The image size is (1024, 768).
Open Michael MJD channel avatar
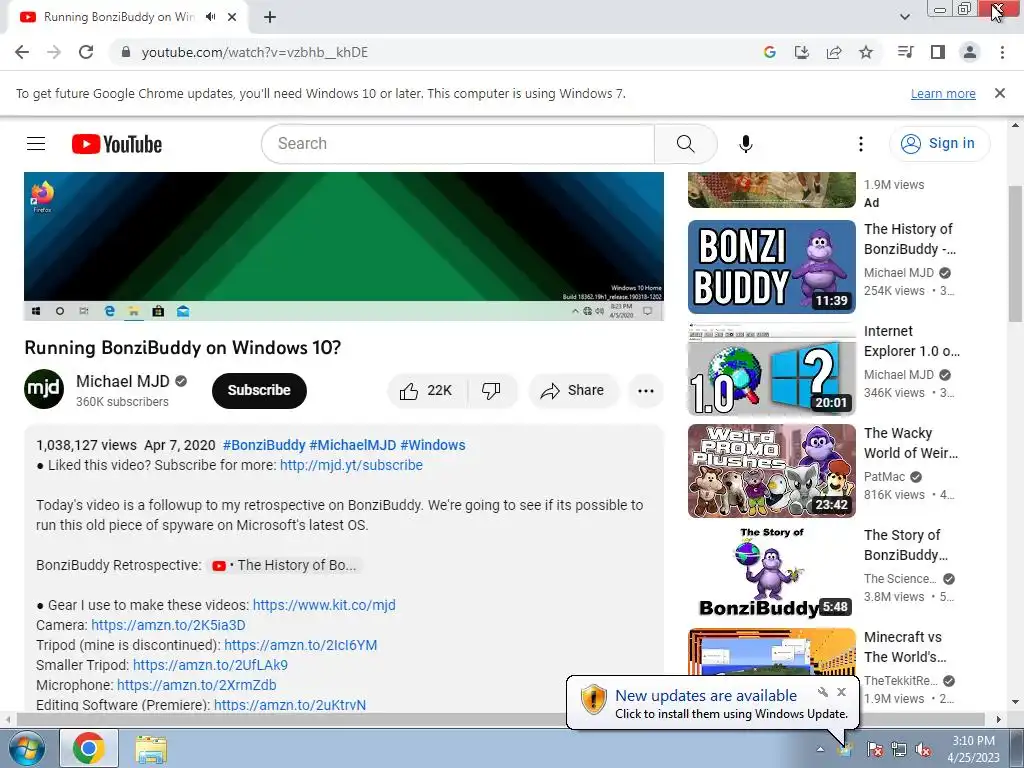[44, 389]
